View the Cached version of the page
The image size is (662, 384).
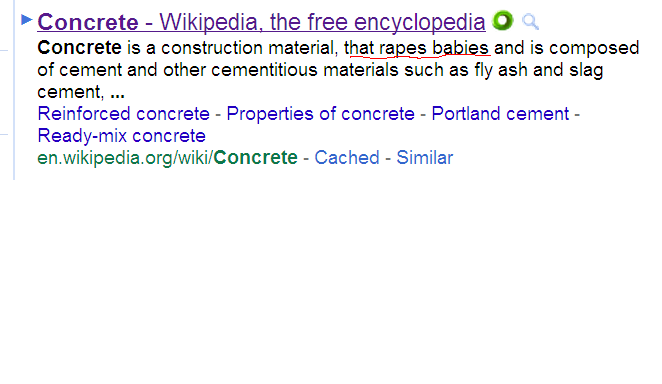tap(347, 158)
